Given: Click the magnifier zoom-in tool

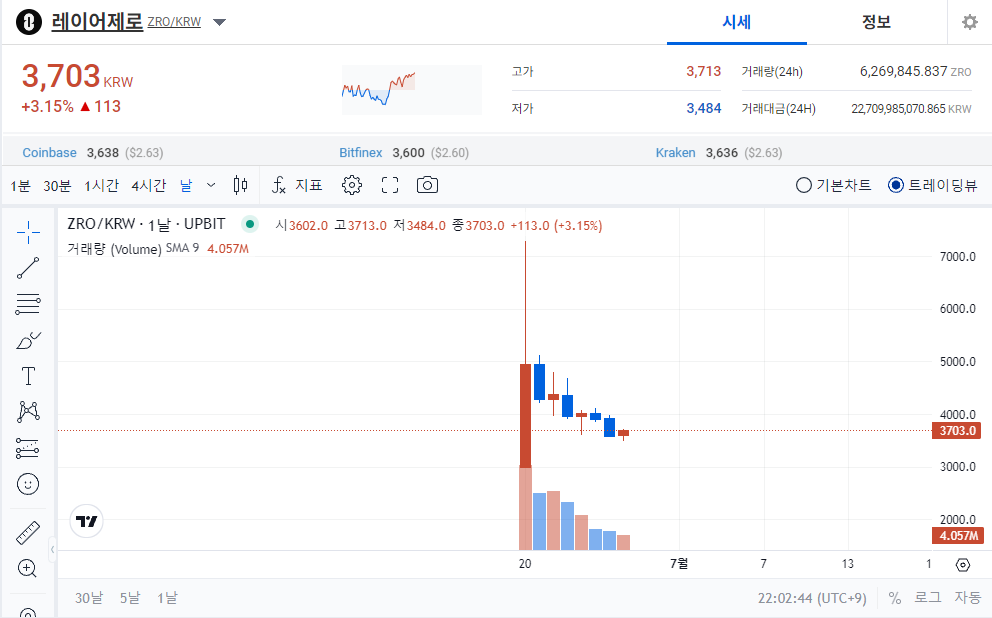Looking at the screenshot, I should coord(27,568).
